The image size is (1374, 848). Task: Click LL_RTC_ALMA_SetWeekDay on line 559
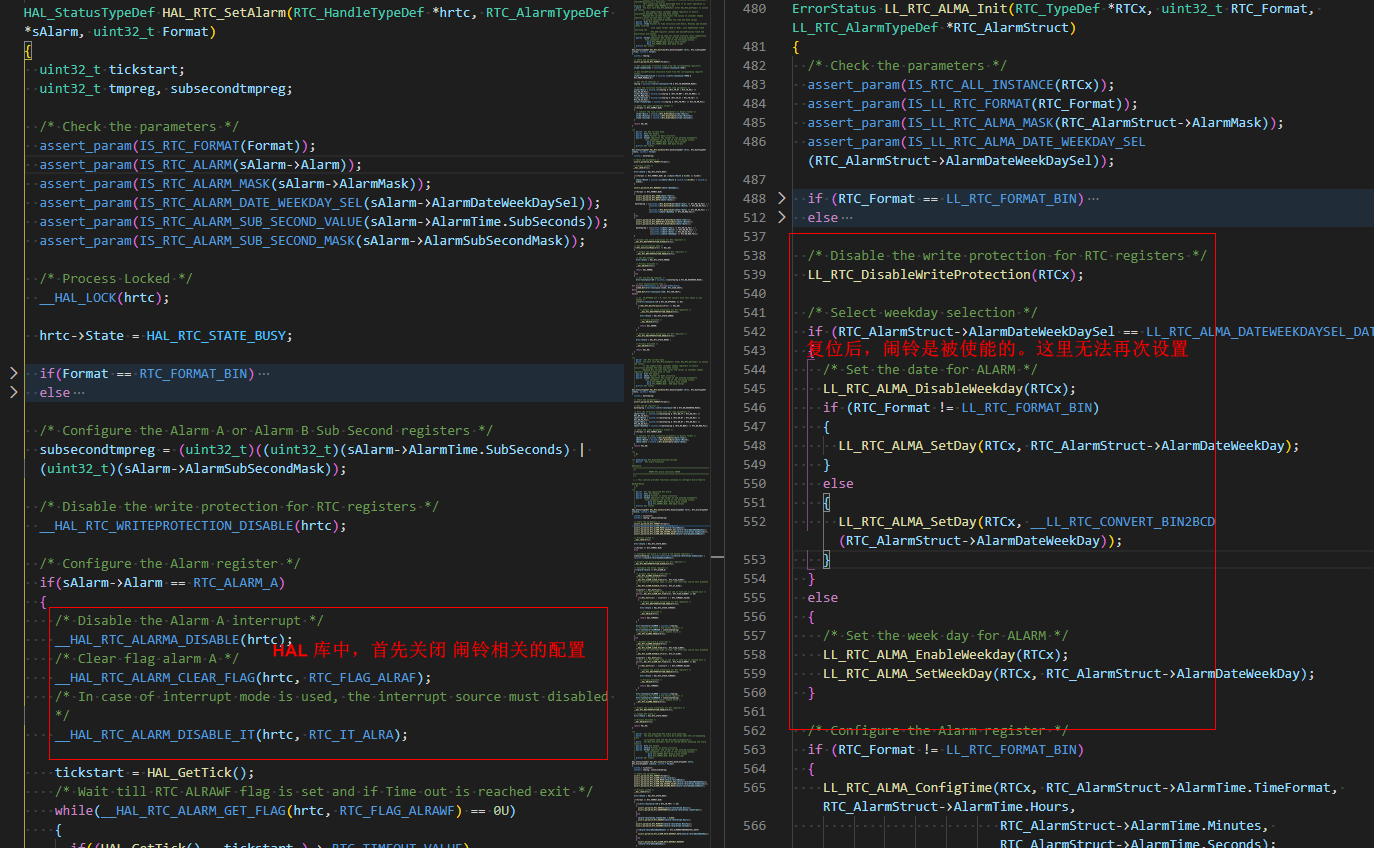(x=908, y=674)
